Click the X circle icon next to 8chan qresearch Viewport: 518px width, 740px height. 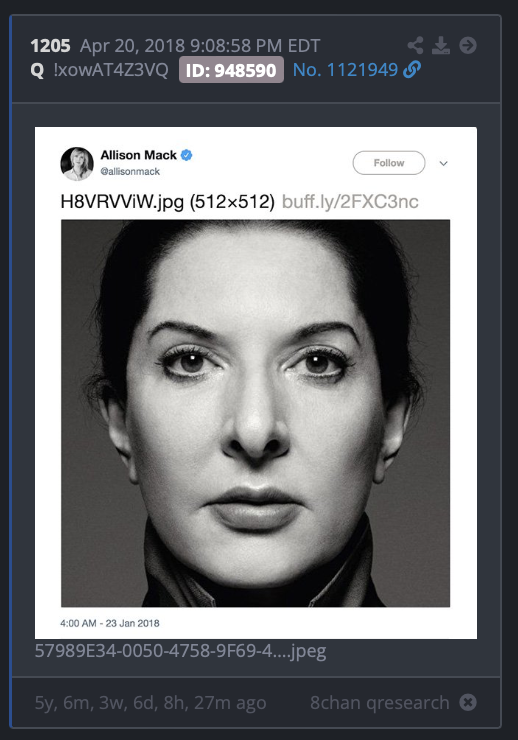(468, 702)
